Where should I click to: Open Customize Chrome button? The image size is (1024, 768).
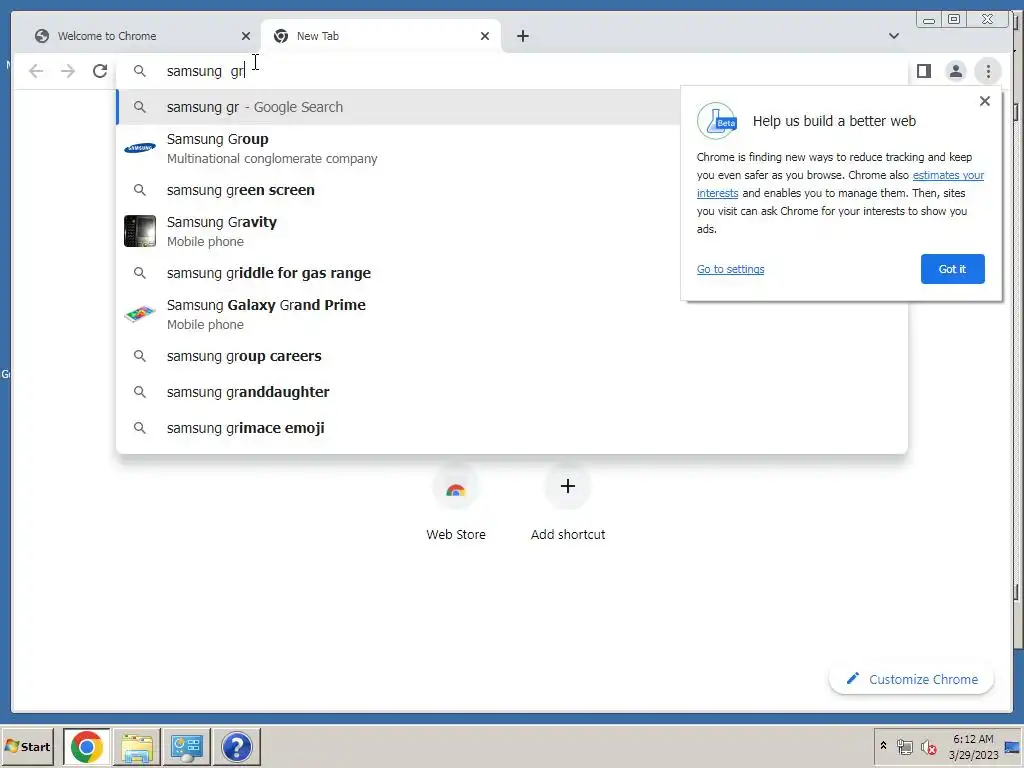click(912, 679)
